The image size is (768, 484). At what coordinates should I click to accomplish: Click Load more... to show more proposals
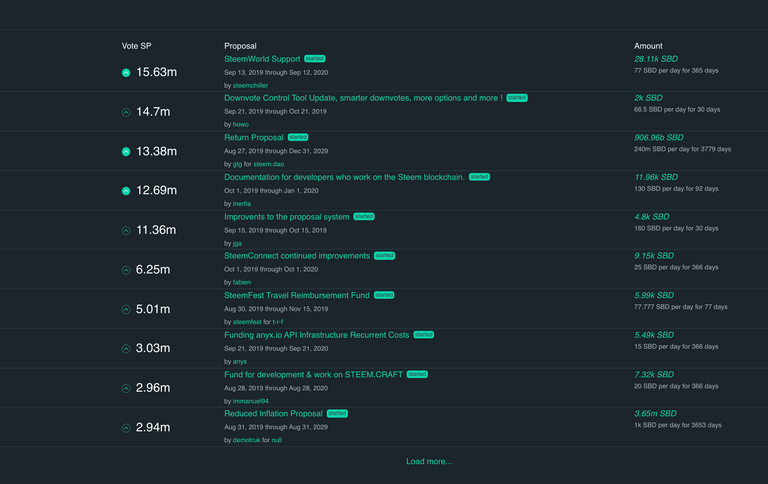click(x=429, y=461)
